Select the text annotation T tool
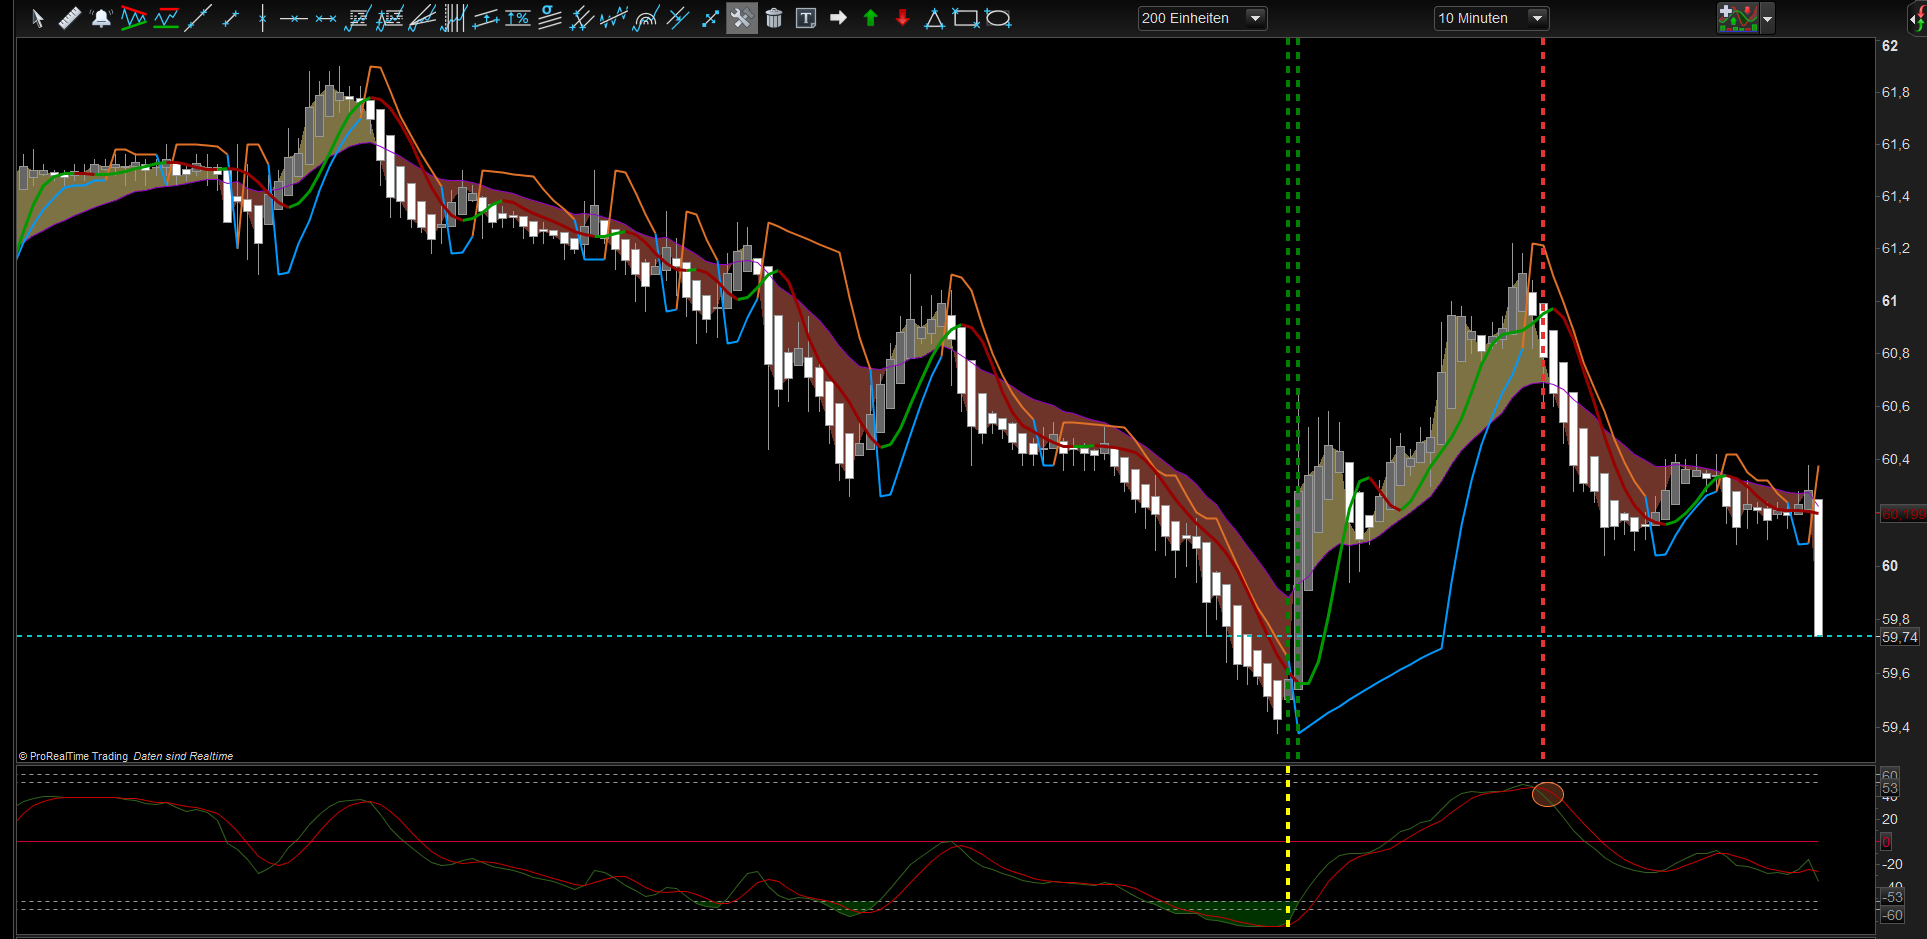This screenshot has height=939, width=1927. 806,18
